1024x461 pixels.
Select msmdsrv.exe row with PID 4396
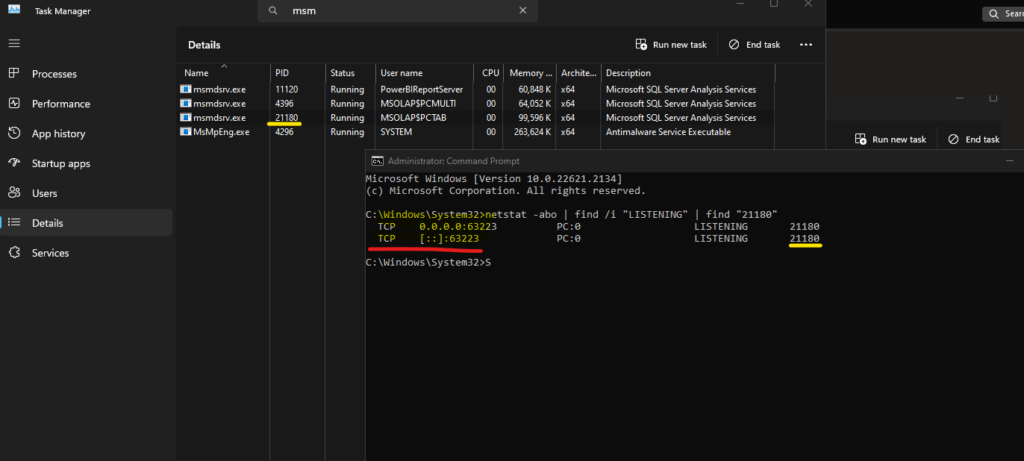pyautogui.click(x=477, y=104)
